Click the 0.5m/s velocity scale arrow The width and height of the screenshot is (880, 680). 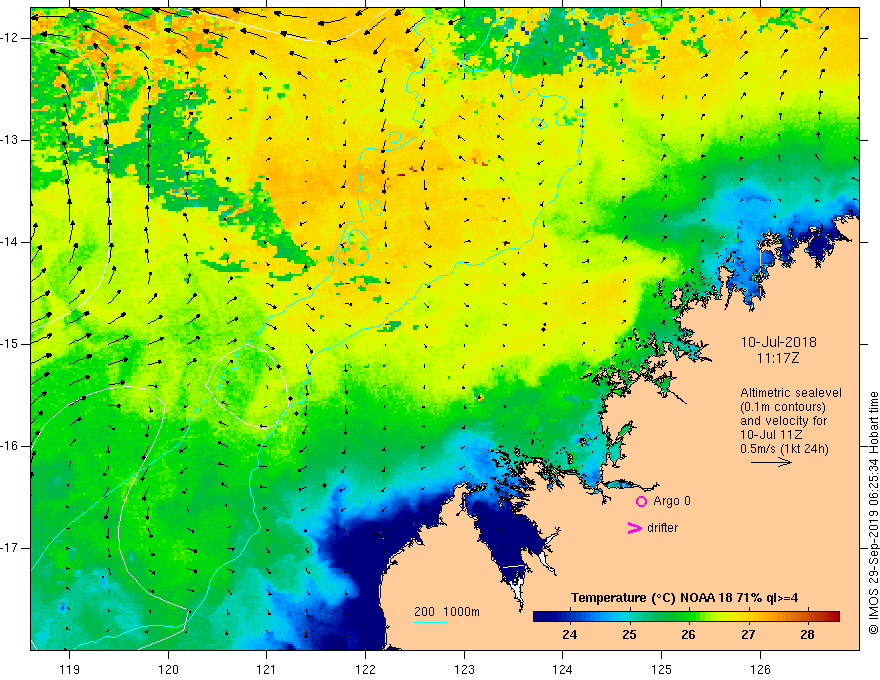[x=771, y=462]
